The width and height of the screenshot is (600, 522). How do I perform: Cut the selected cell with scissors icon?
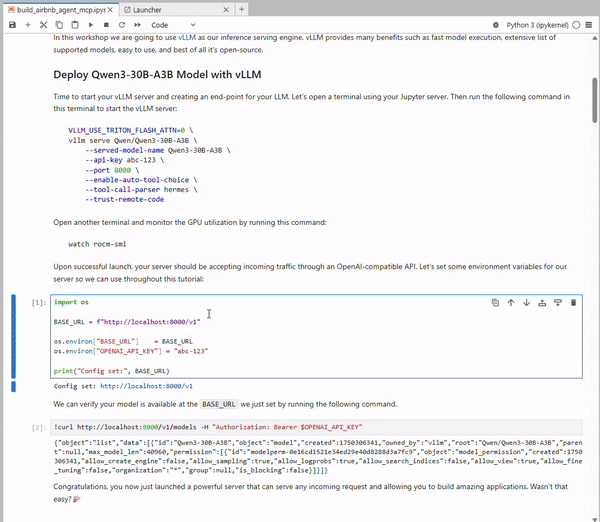click(x=44, y=24)
